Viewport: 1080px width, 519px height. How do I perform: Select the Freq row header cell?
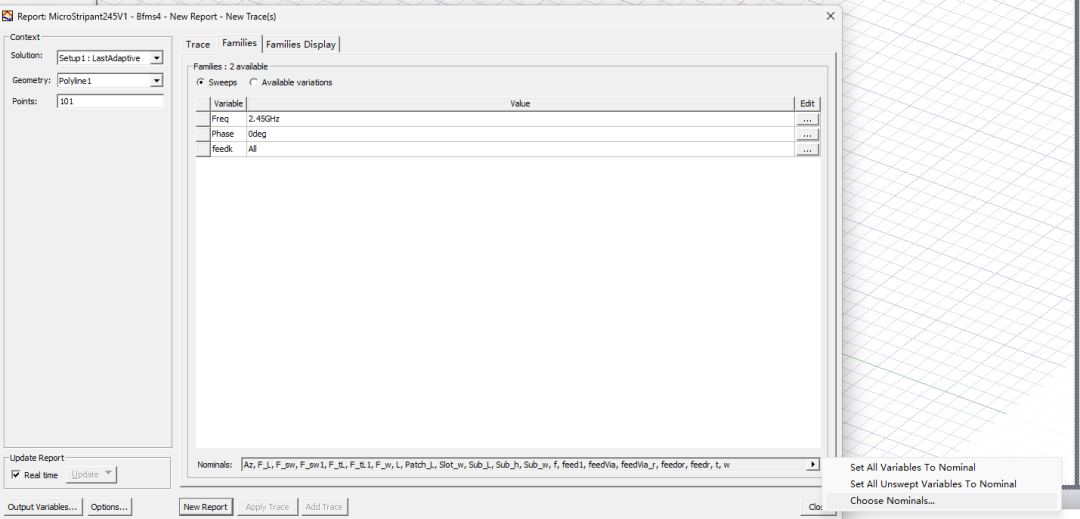pos(203,119)
